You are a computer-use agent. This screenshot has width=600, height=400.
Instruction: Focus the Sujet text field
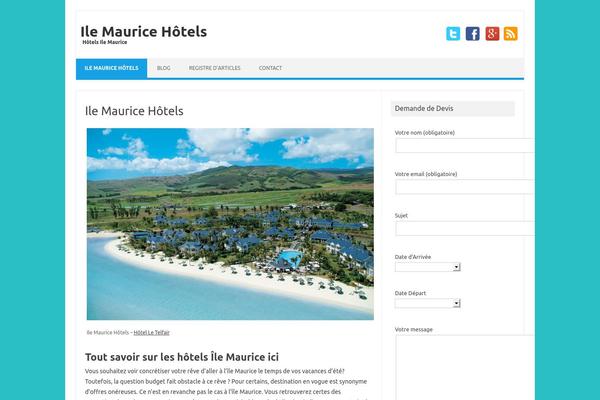[465, 228]
